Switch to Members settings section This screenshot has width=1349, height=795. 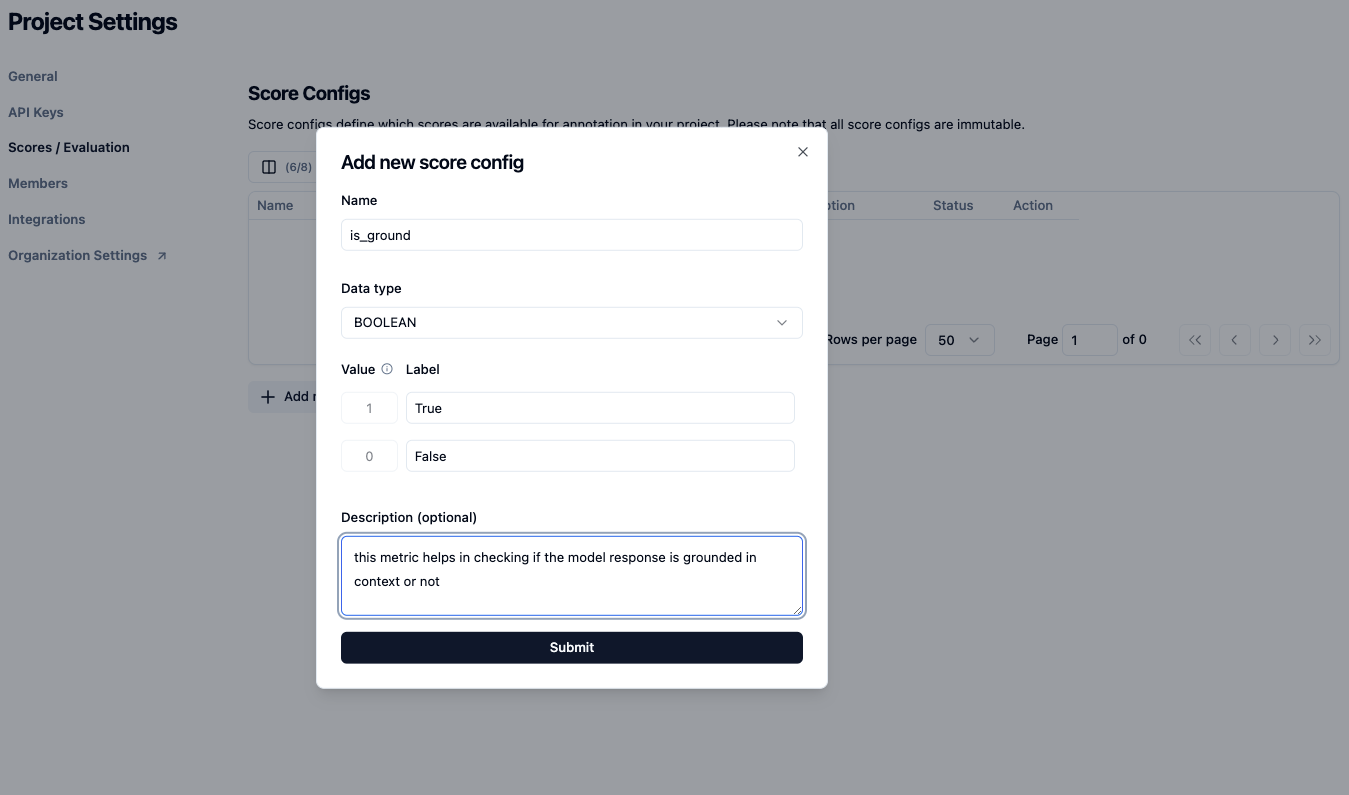[38, 183]
